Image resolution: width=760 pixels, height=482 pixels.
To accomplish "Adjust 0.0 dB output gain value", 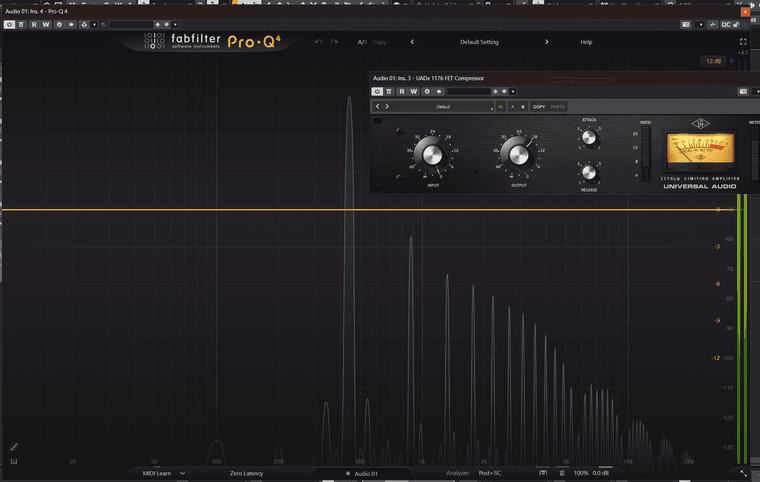I will point(601,473).
